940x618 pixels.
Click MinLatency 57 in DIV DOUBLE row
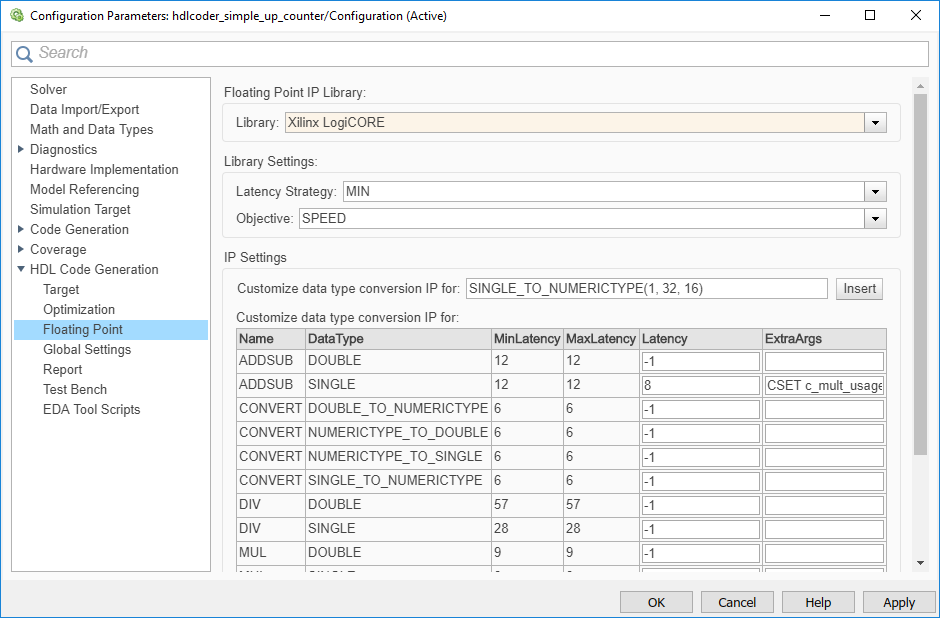[527, 505]
